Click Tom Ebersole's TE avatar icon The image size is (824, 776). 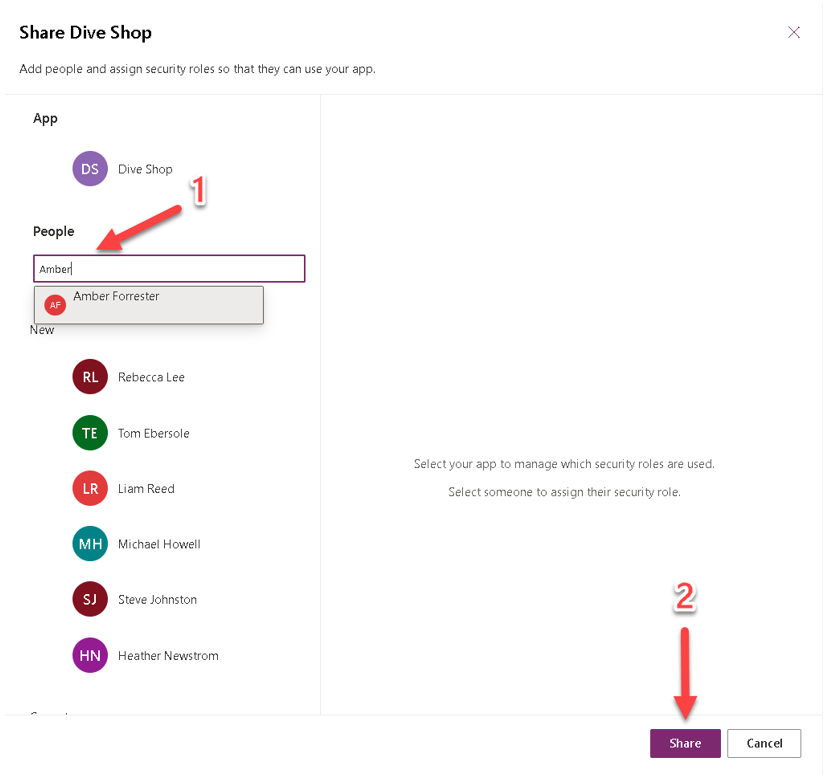89,433
